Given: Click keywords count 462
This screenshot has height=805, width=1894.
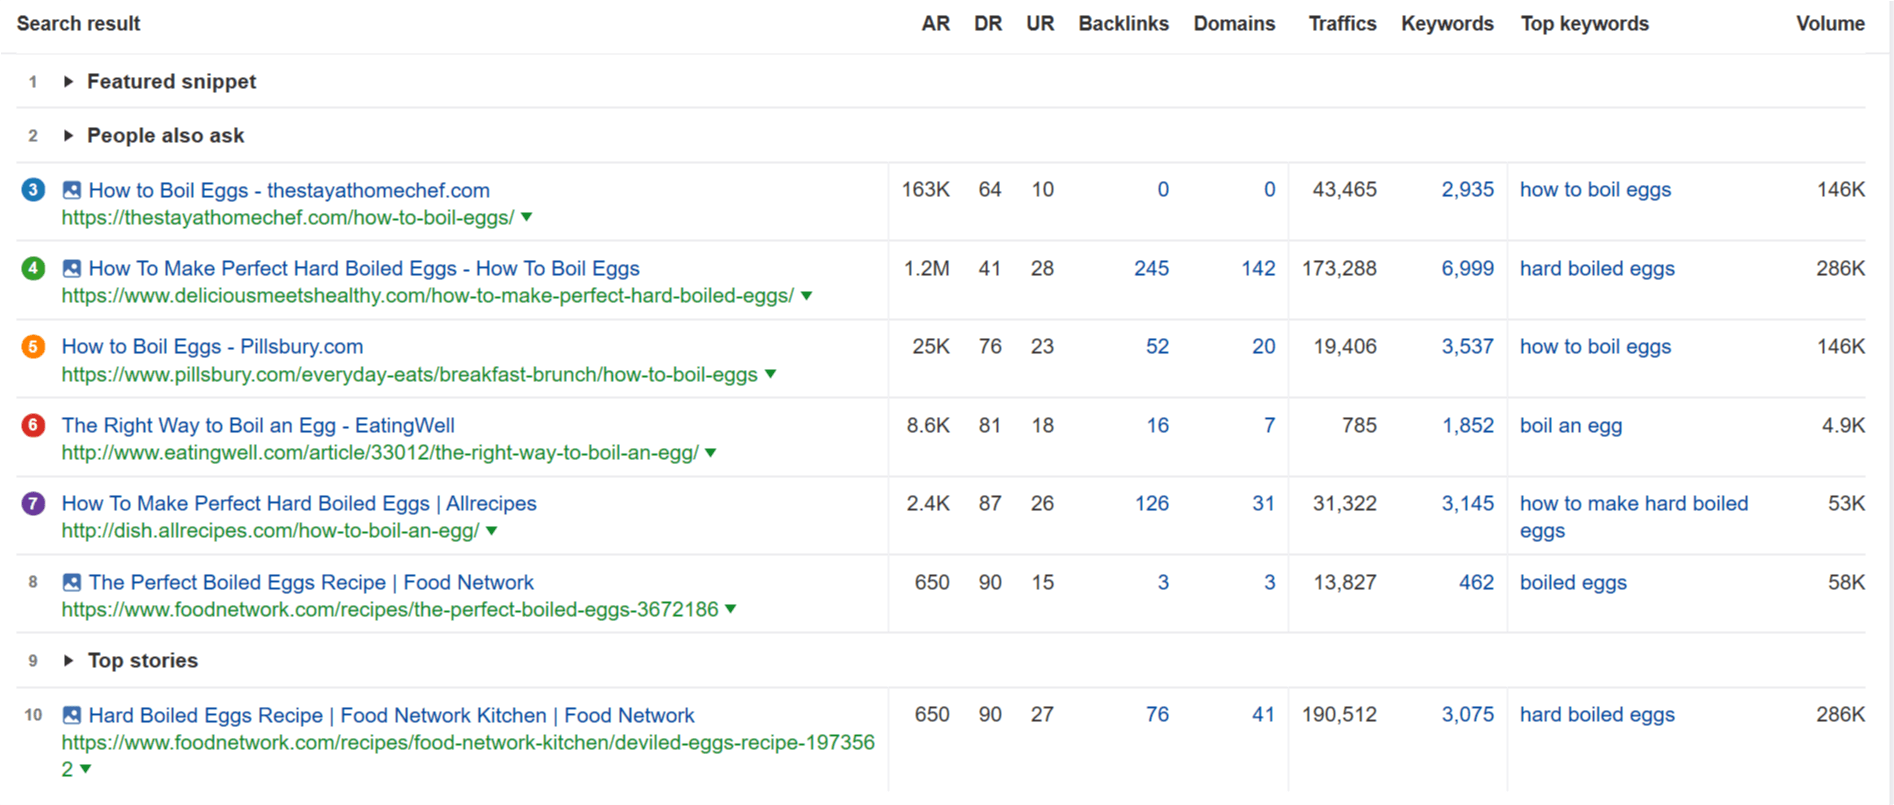Looking at the screenshot, I should coord(1476,582).
